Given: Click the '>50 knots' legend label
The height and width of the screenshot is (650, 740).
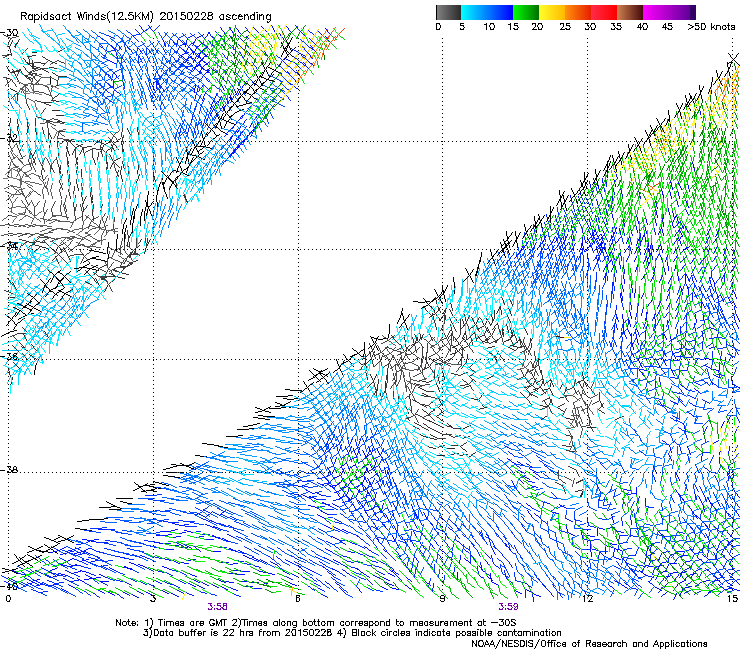Looking at the screenshot, I should pyautogui.click(x=711, y=27).
